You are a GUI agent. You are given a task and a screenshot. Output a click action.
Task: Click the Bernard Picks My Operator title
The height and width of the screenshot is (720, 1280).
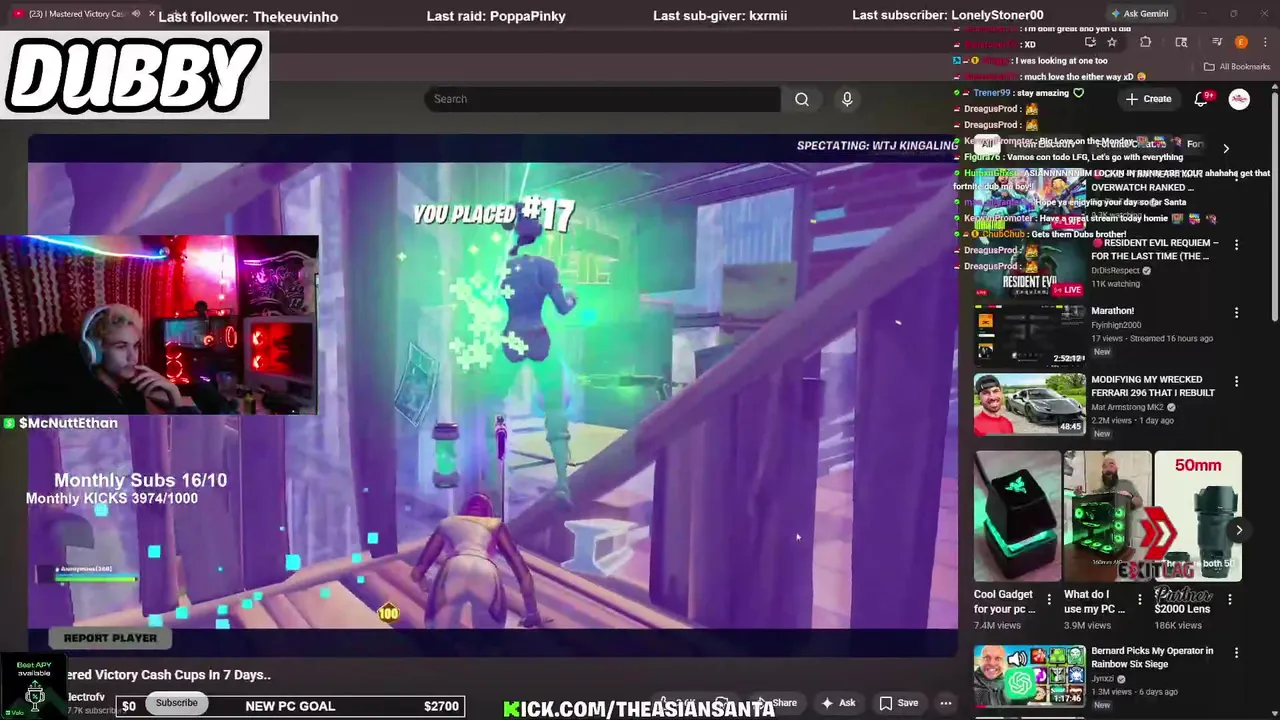[1152, 657]
